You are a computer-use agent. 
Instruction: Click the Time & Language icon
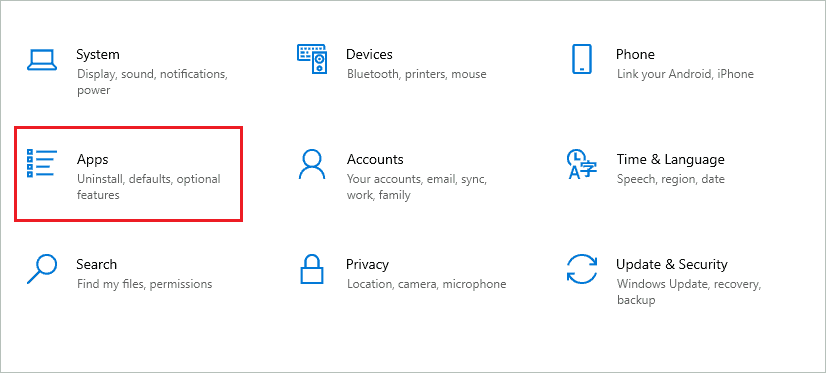tap(582, 164)
